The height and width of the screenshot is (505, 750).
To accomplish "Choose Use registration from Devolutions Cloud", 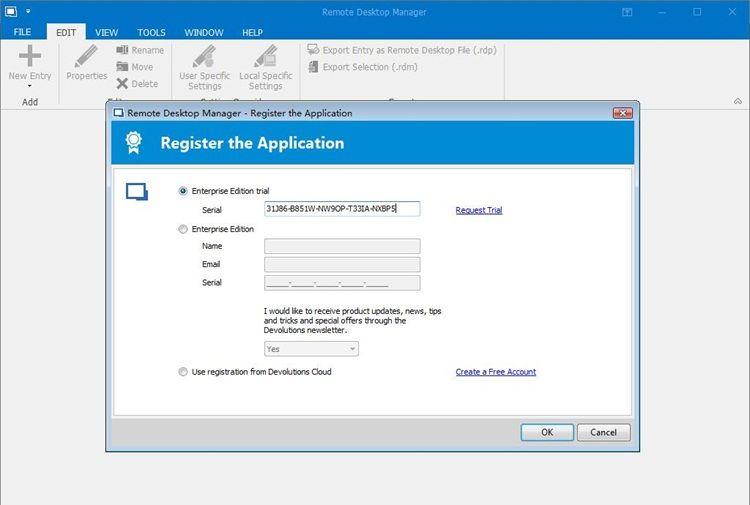I will [182, 372].
